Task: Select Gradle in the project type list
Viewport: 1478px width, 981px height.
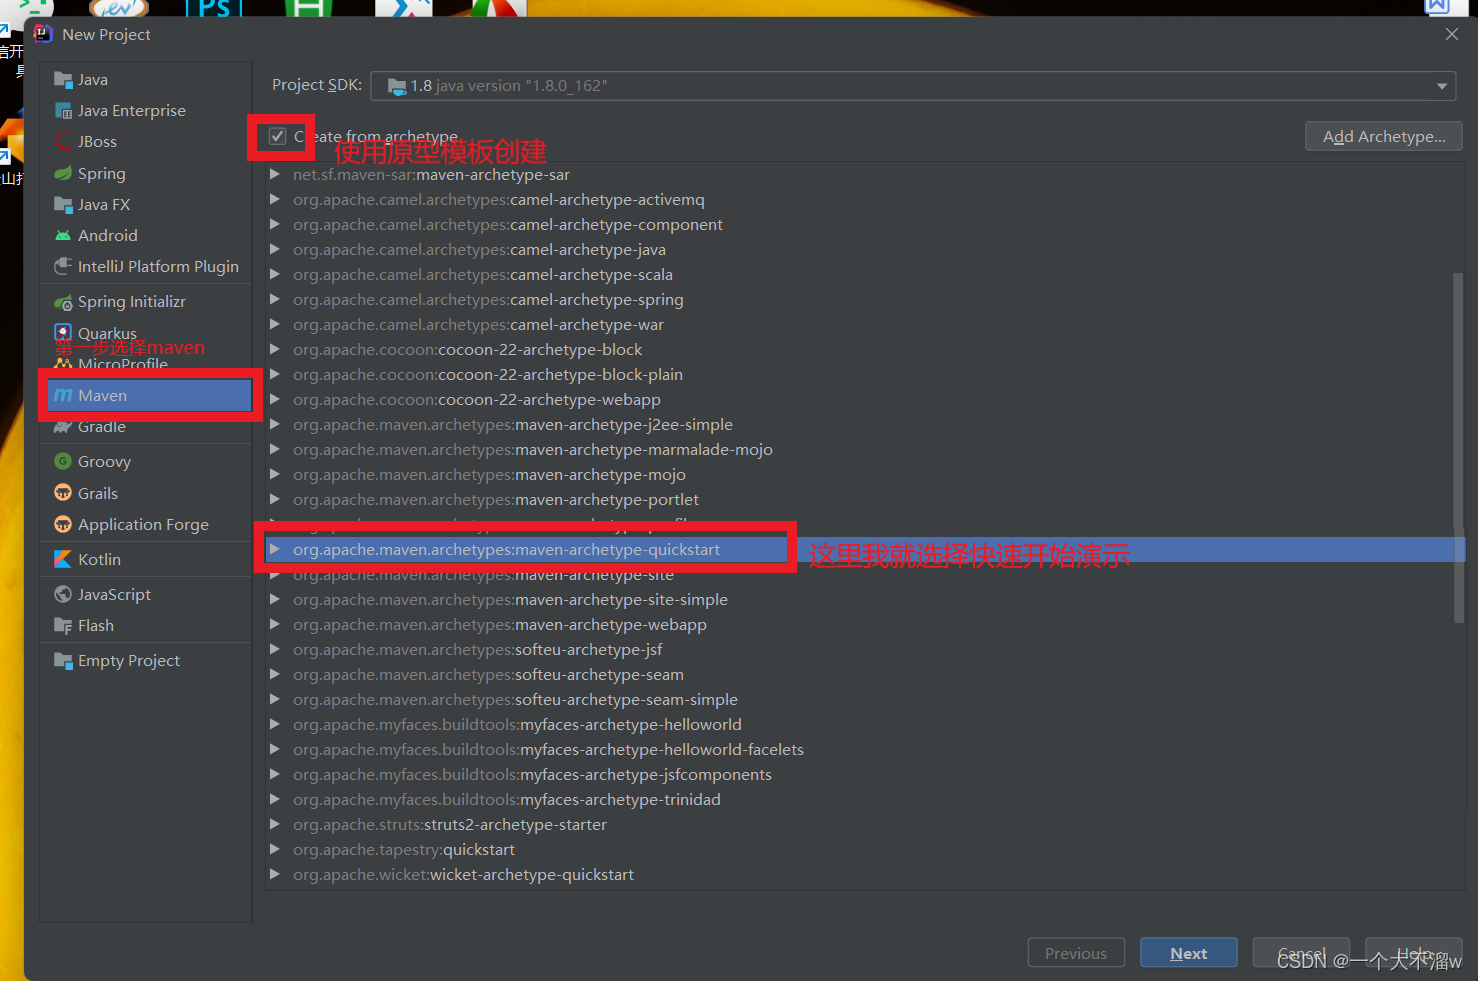Action: point(146,427)
